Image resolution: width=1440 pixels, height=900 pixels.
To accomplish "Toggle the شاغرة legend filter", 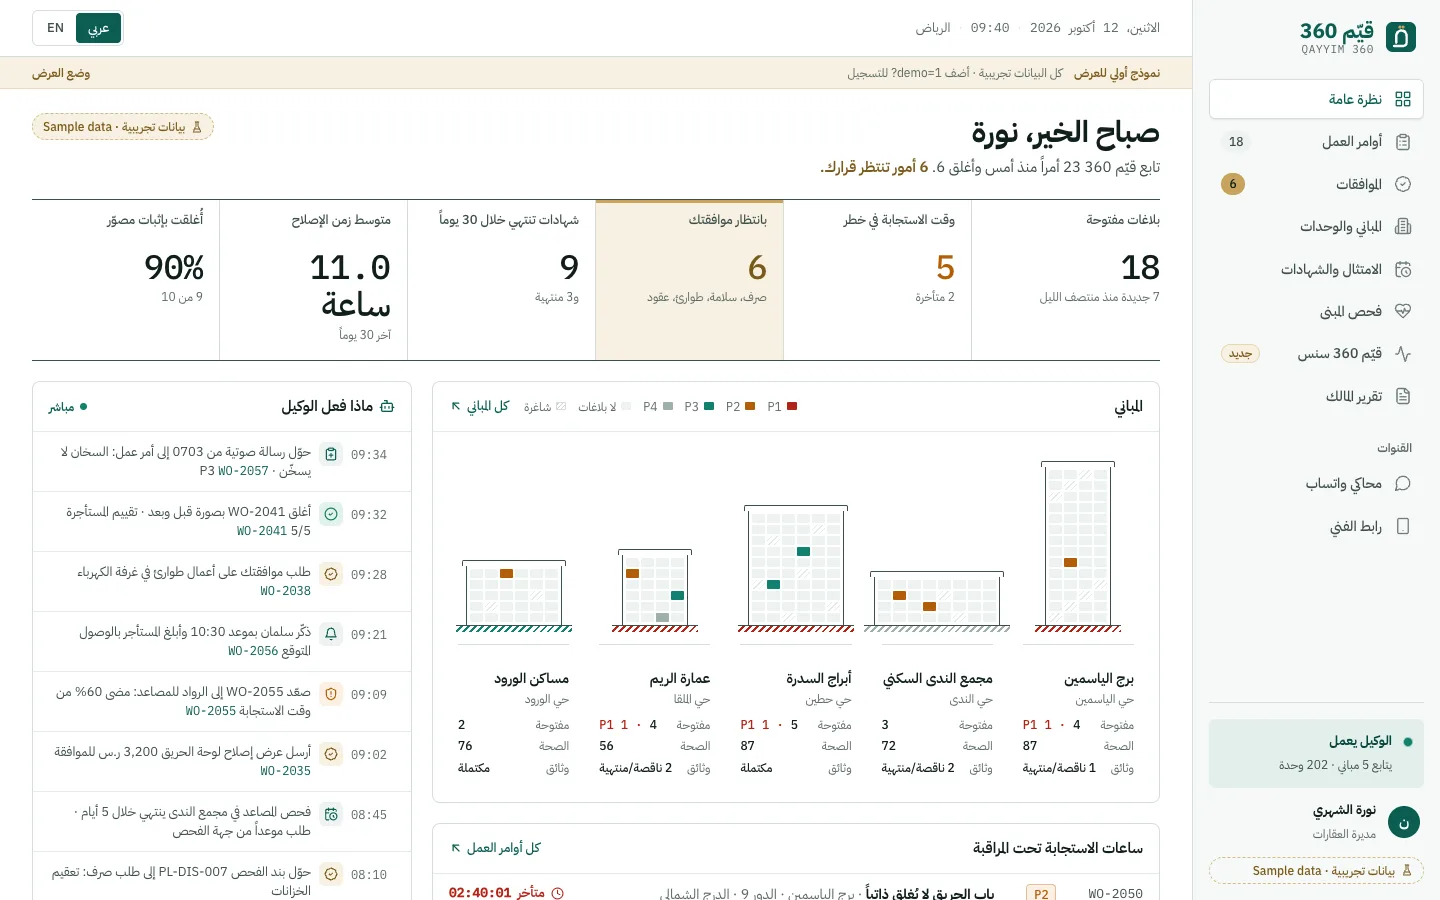I will (x=545, y=407).
